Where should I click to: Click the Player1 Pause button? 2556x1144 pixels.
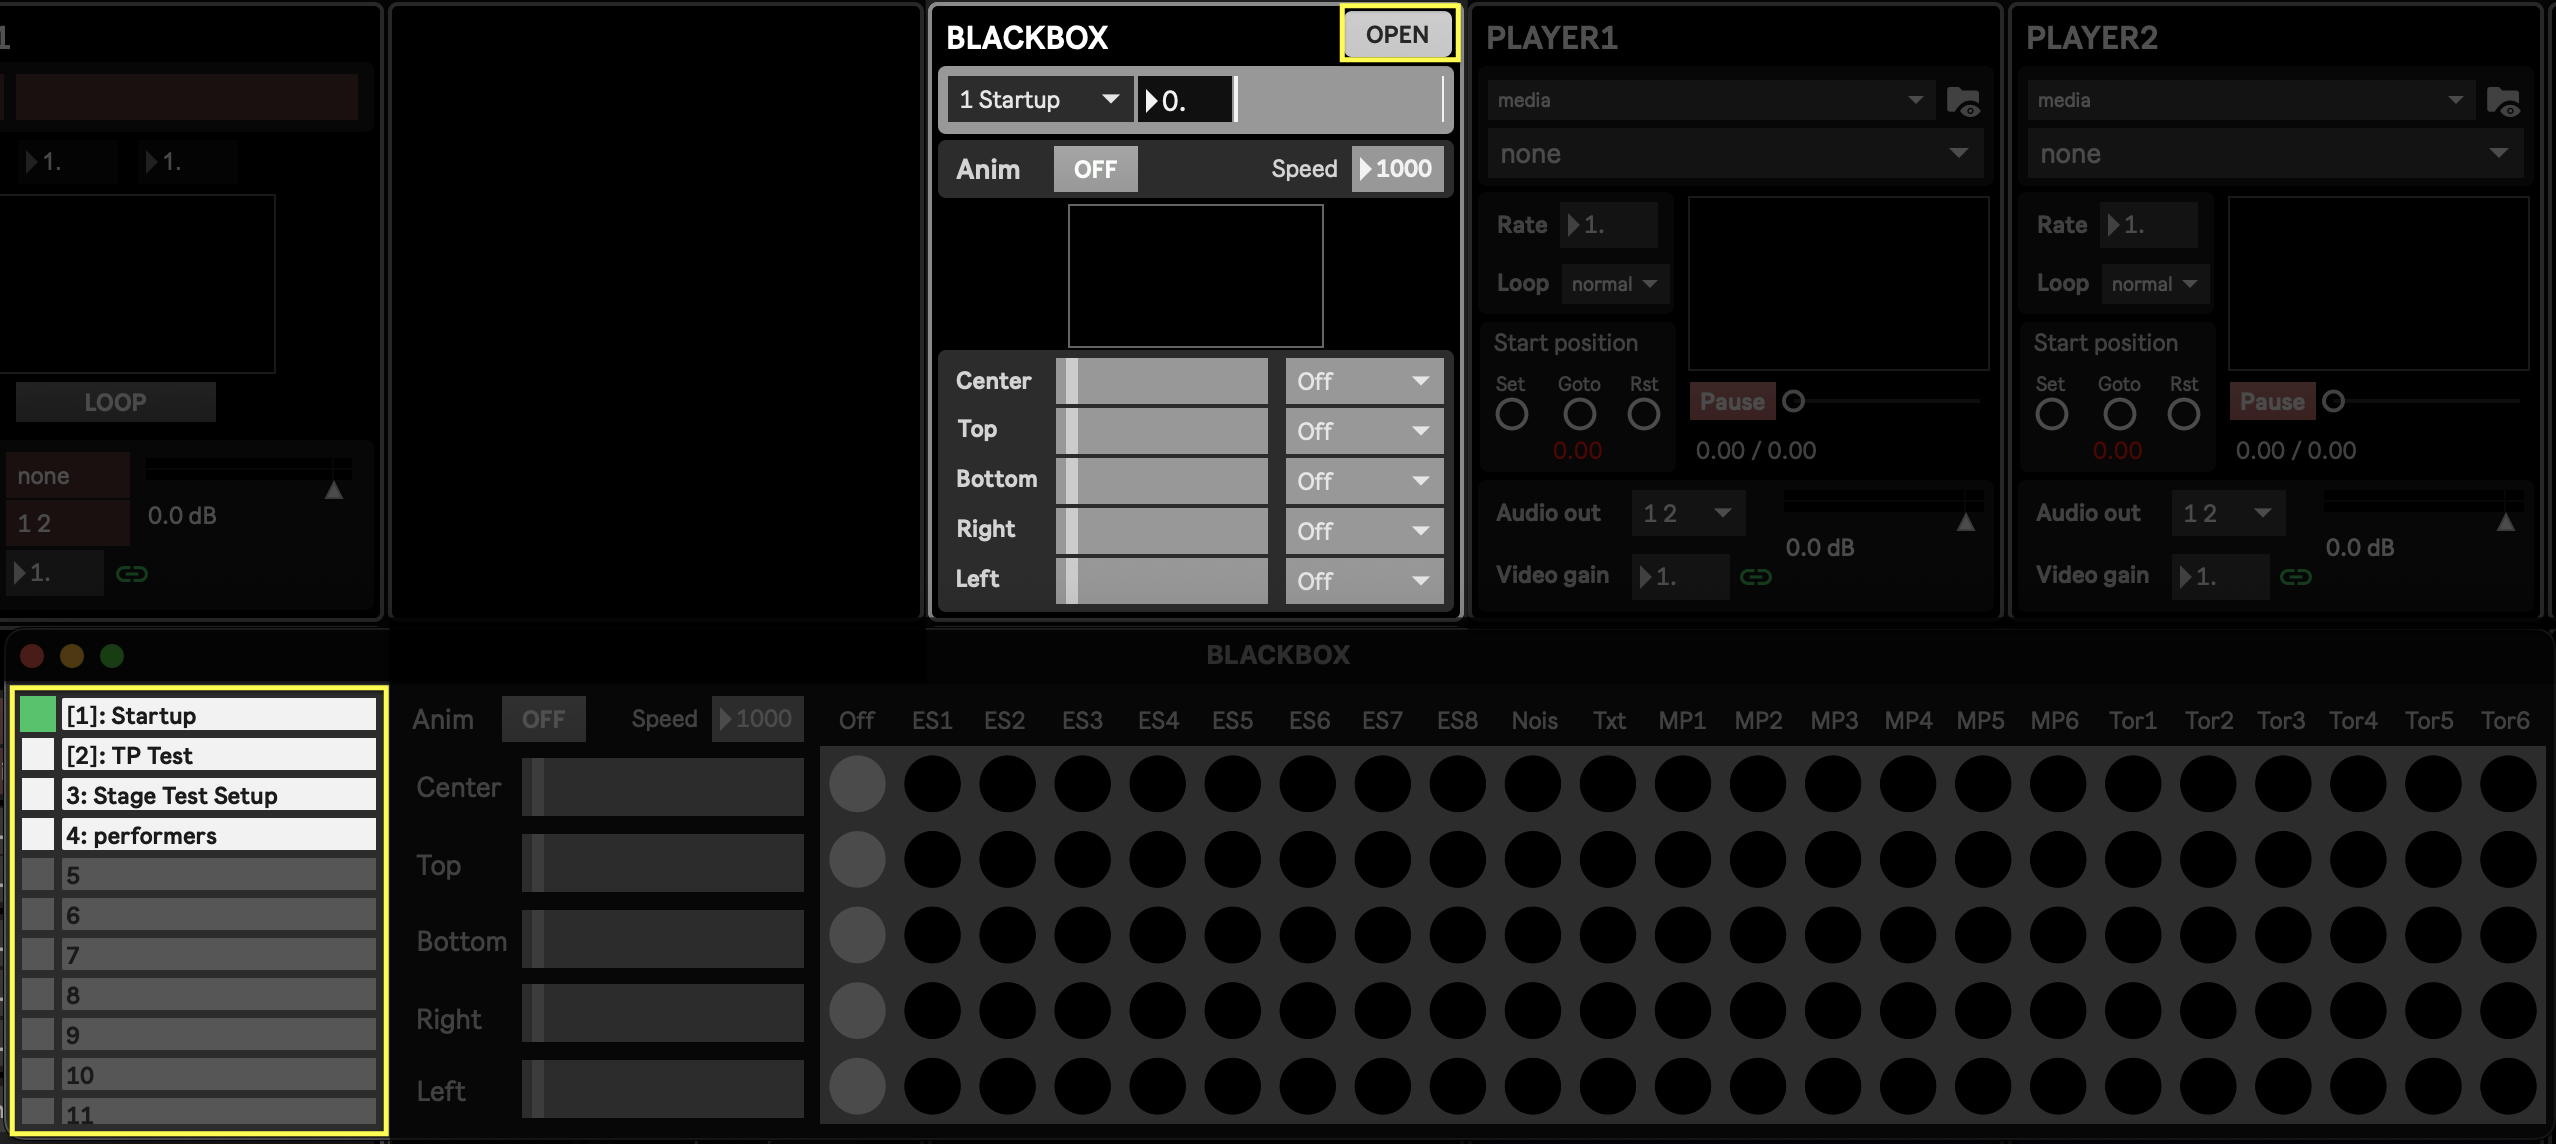point(1732,402)
